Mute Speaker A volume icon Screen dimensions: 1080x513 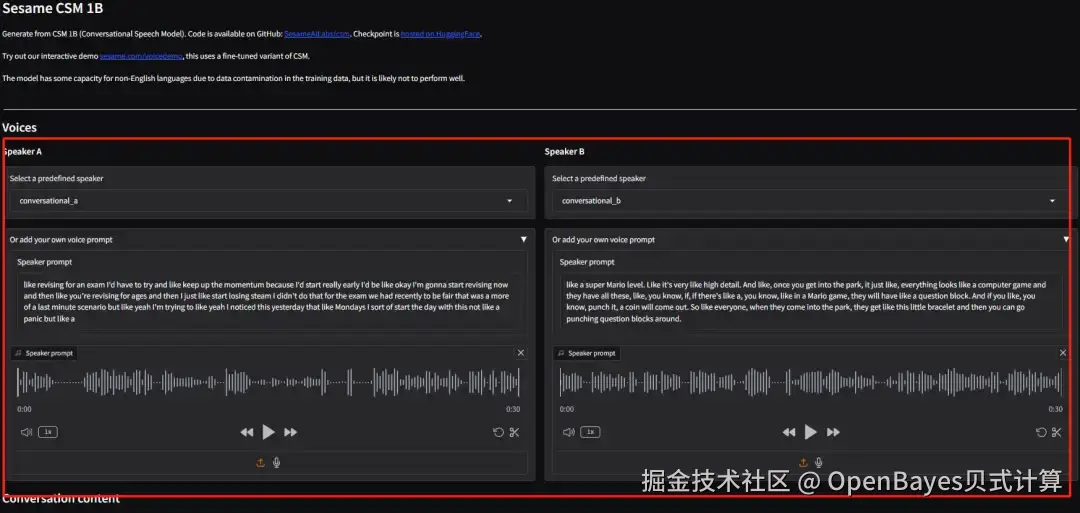26,432
